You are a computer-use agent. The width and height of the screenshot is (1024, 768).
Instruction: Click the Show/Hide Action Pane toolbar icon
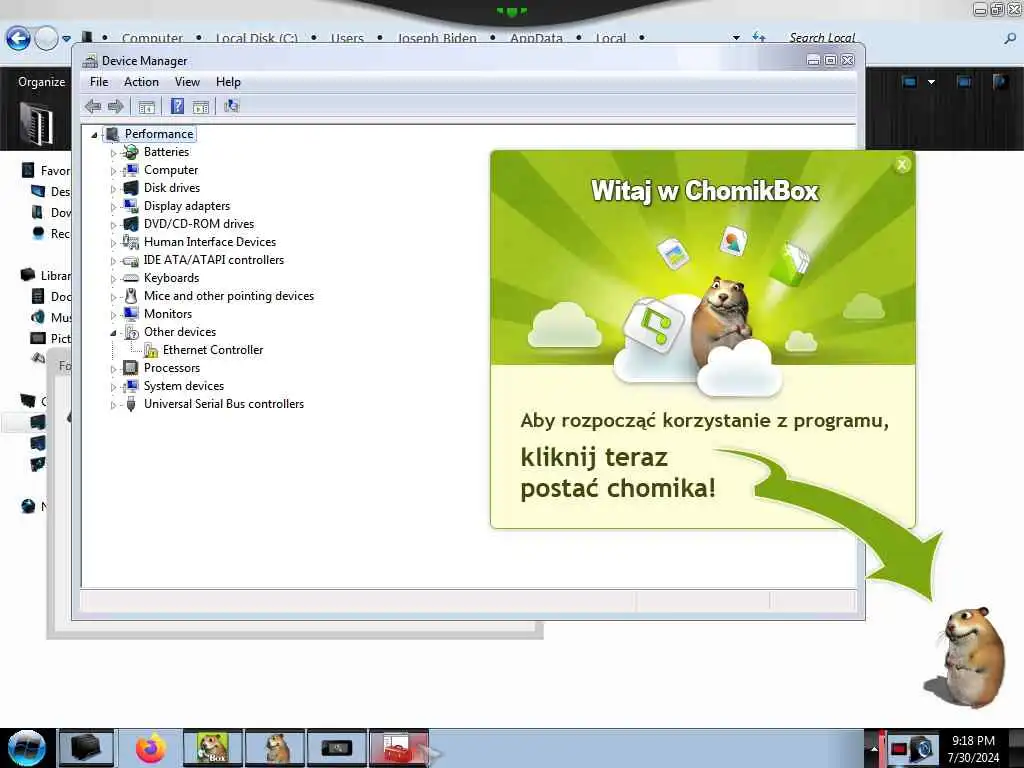tap(200, 107)
